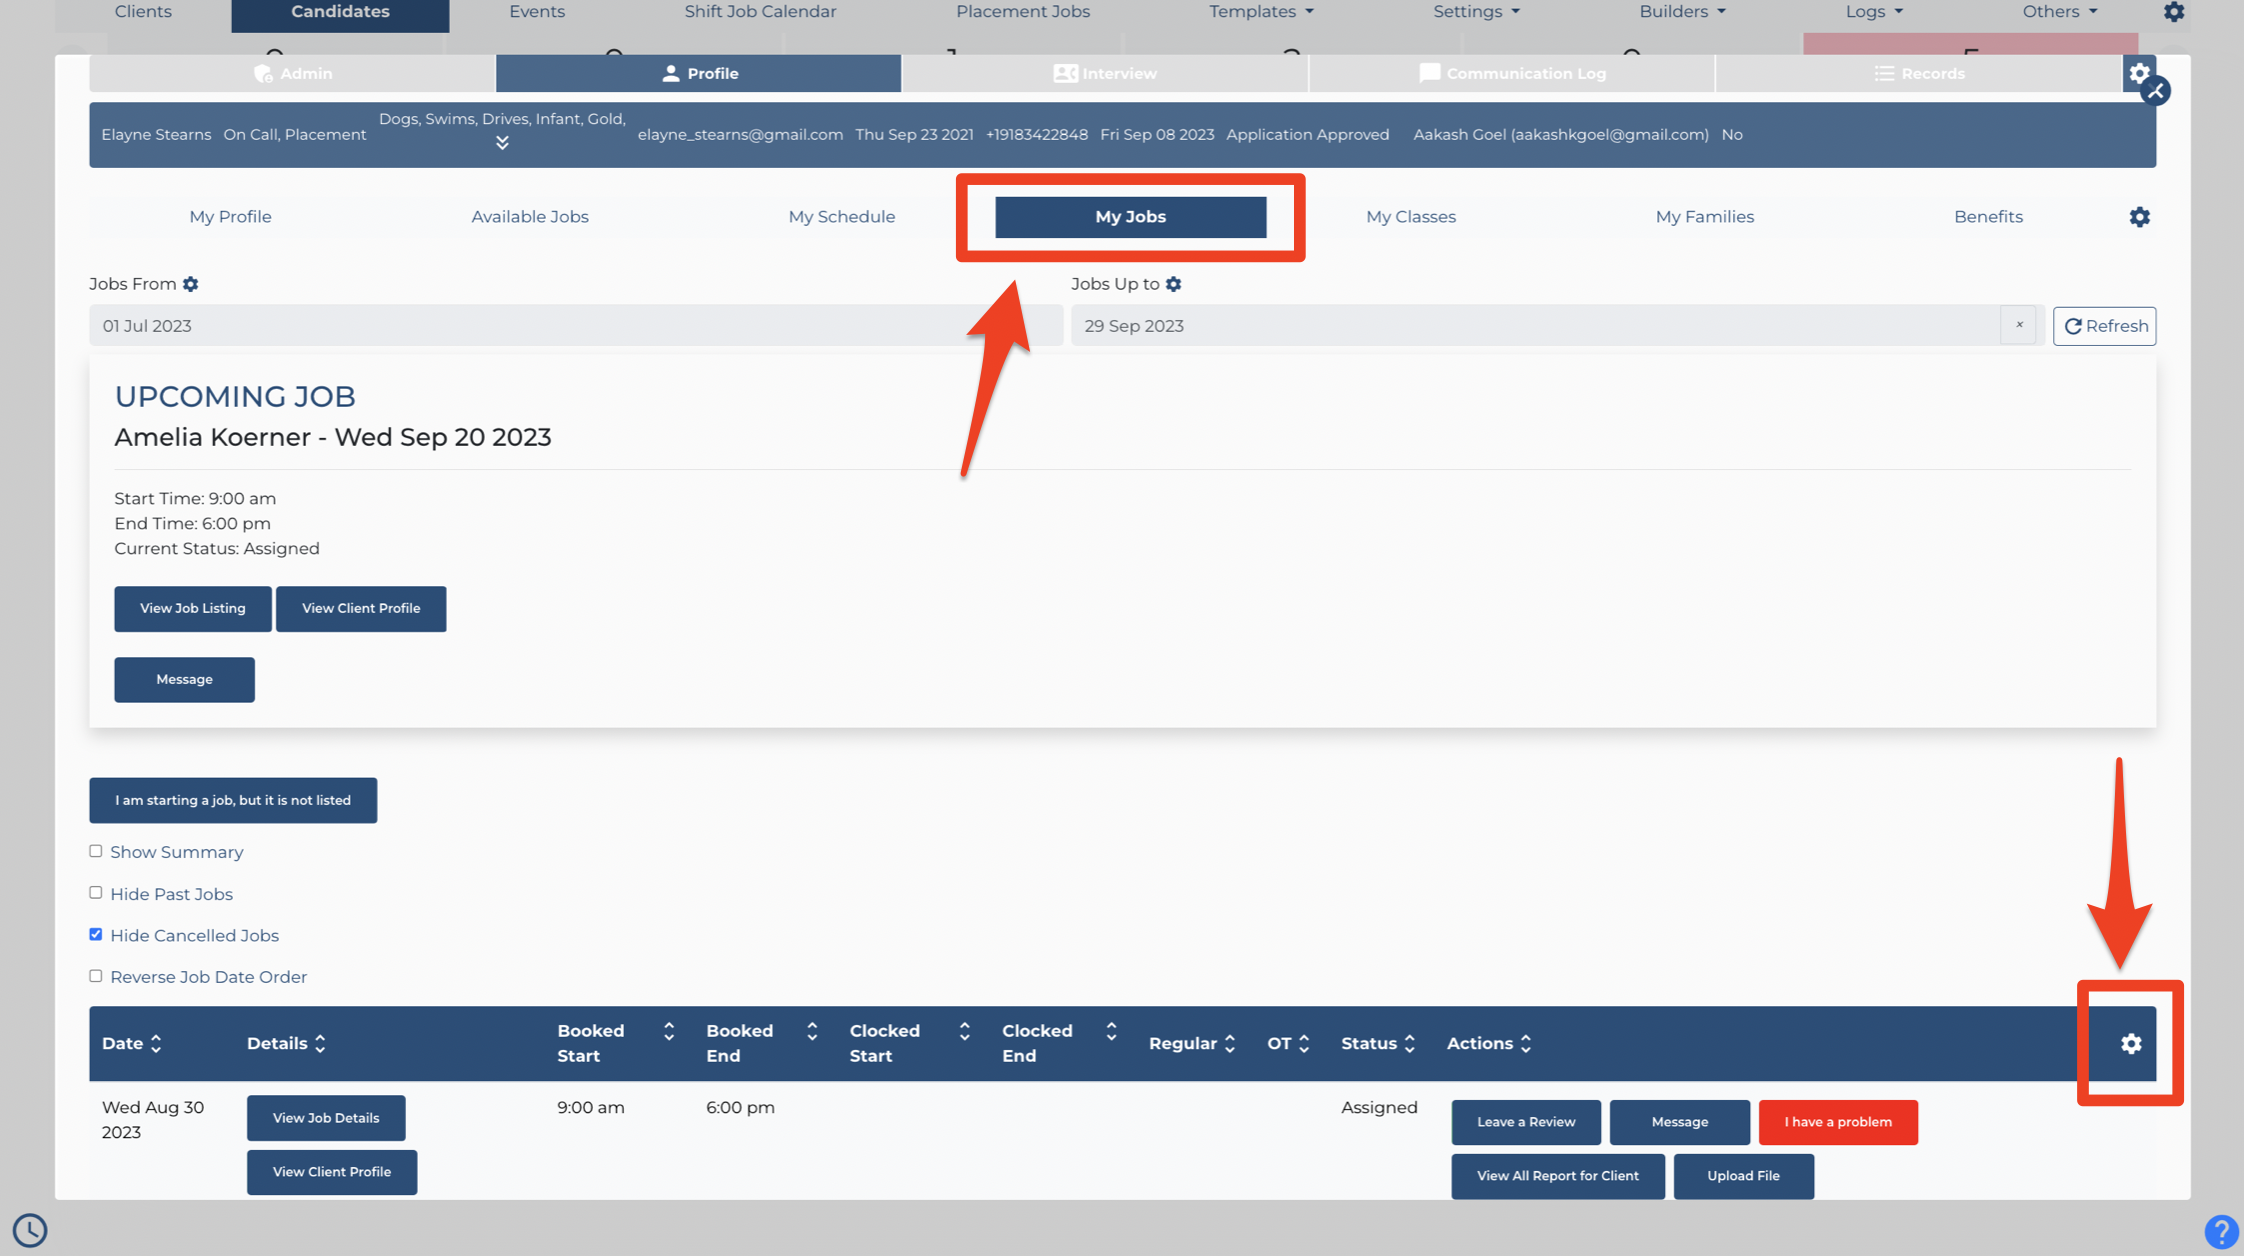Open jobs table settings gear
2244x1256 pixels.
(x=2131, y=1043)
